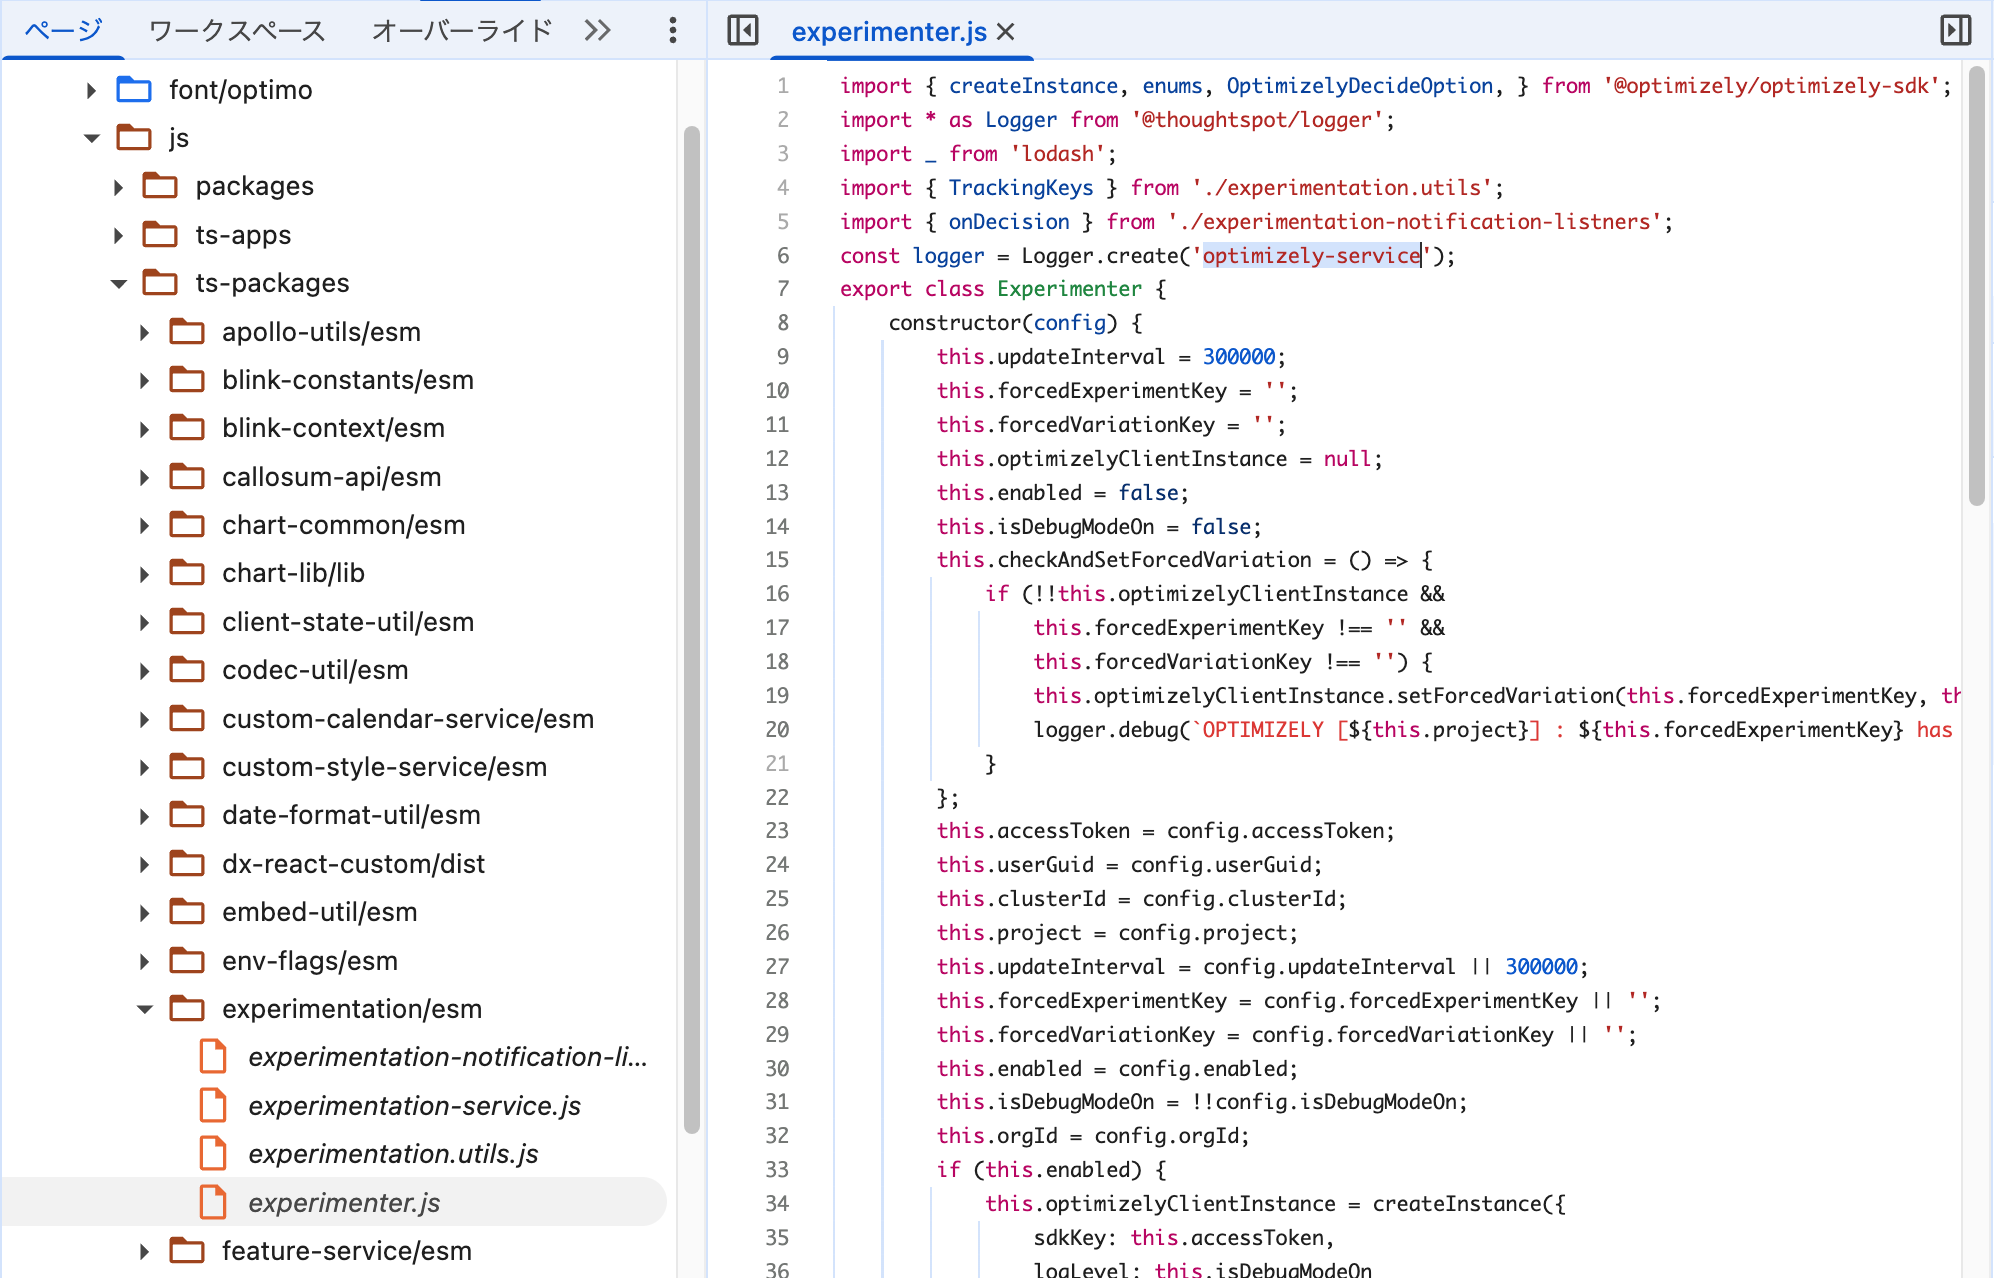
Task: Select the ページ tab
Action: tap(63, 30)
